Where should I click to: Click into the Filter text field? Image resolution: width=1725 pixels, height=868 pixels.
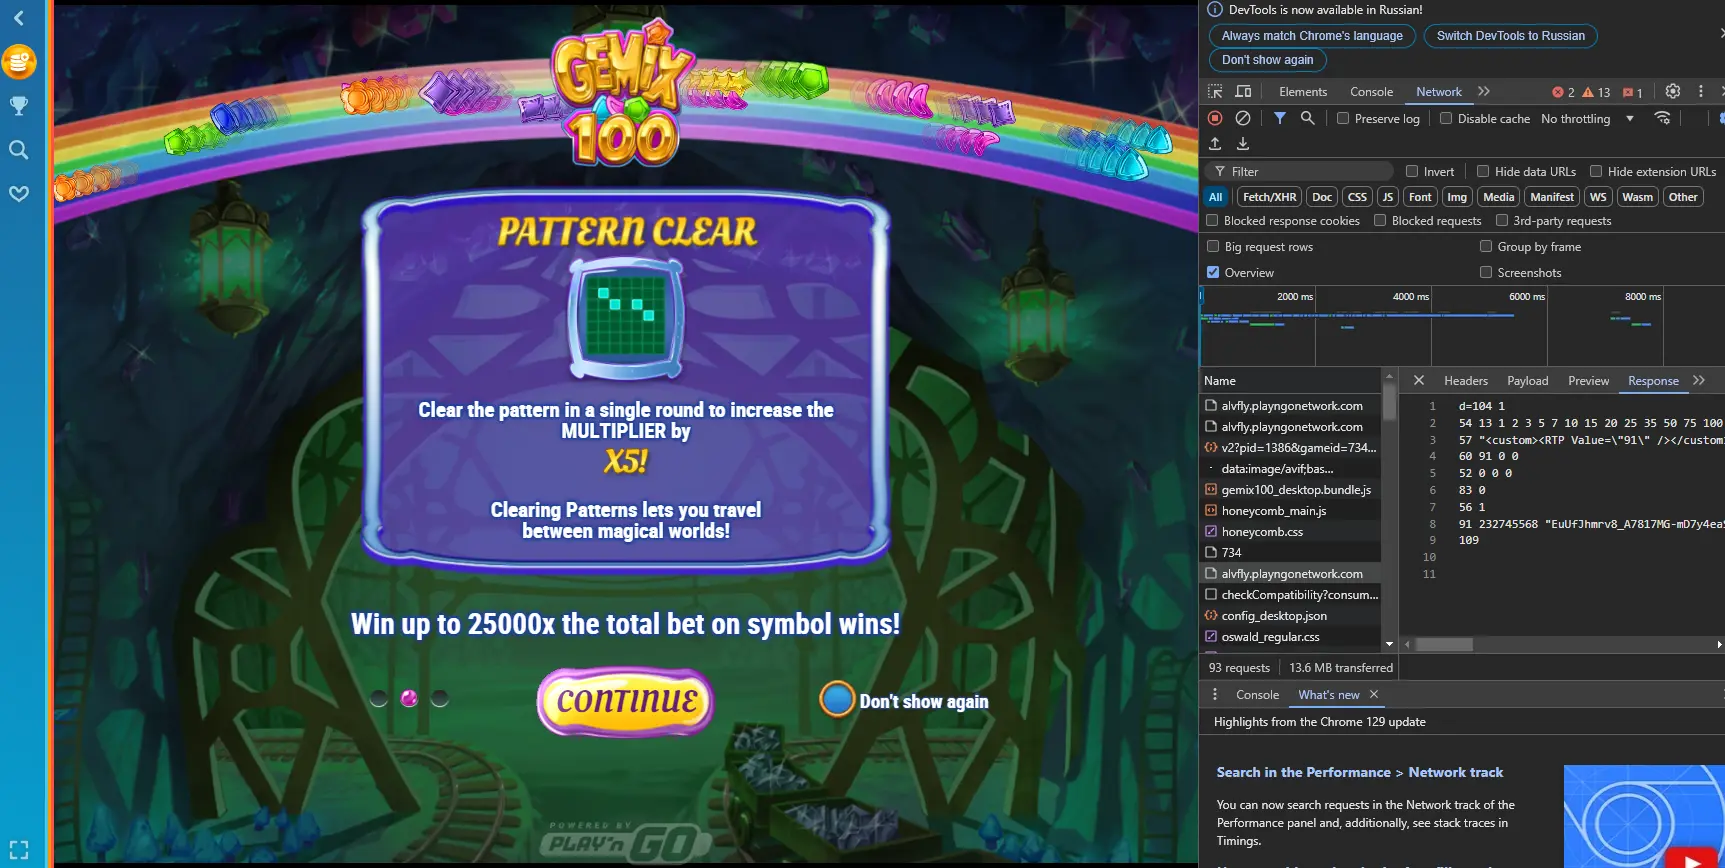[1298, 171]
